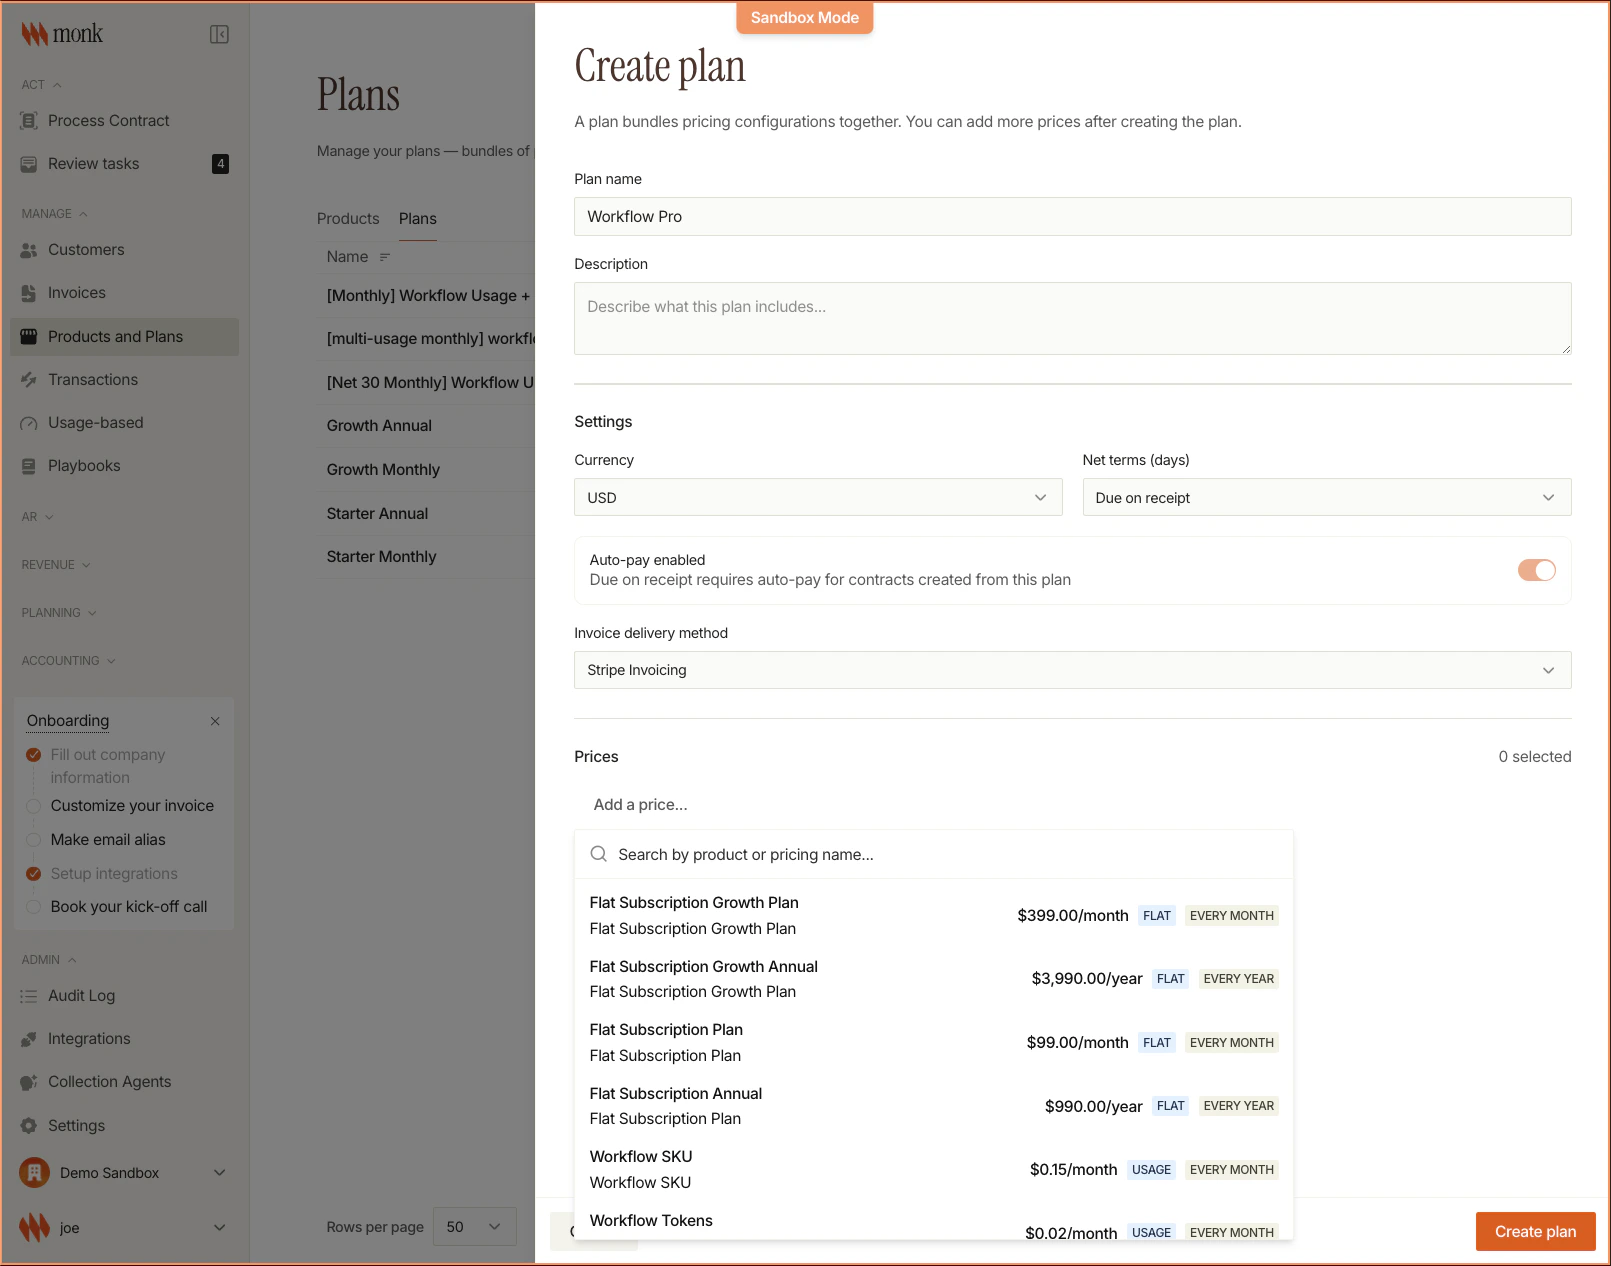The width and height of the screenshot is (1611, 1266).
Task: Expand the ACCOUNTING sidebar section
Action: click(x=69, y=661)
